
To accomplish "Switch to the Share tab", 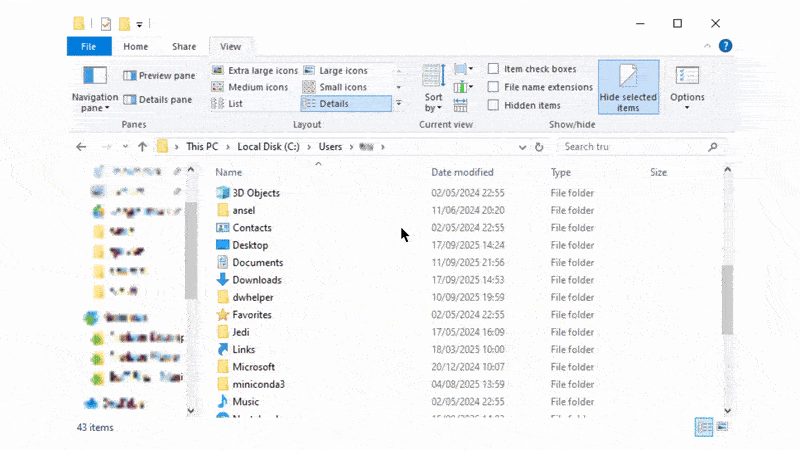I will tap(184, 46).
